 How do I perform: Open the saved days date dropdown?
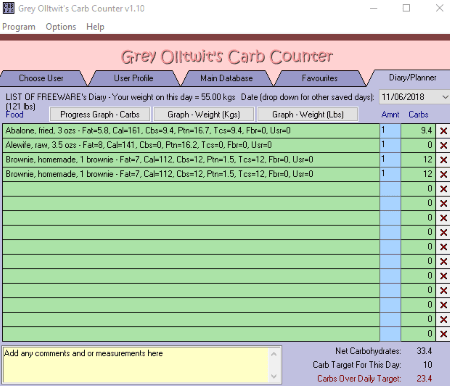pyautogui.click(x=445, y=97)
